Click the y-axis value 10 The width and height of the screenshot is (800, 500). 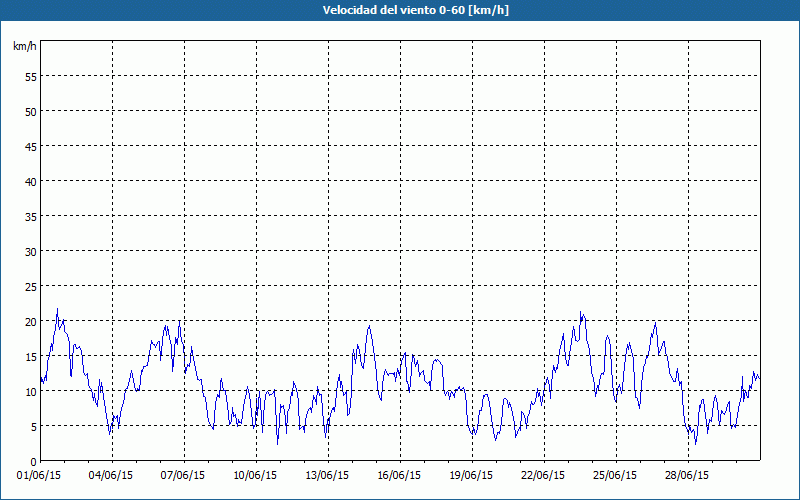(x=31, y=392)
